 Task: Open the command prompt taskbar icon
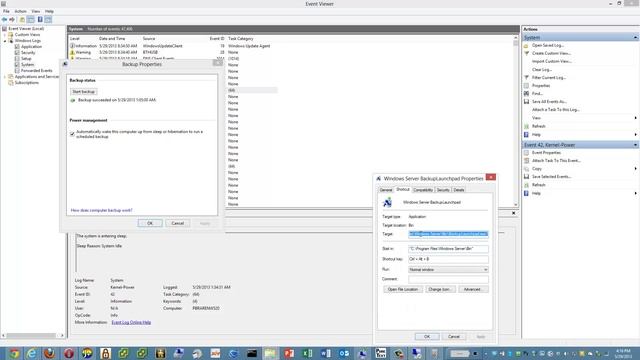(x=252, y=353)
